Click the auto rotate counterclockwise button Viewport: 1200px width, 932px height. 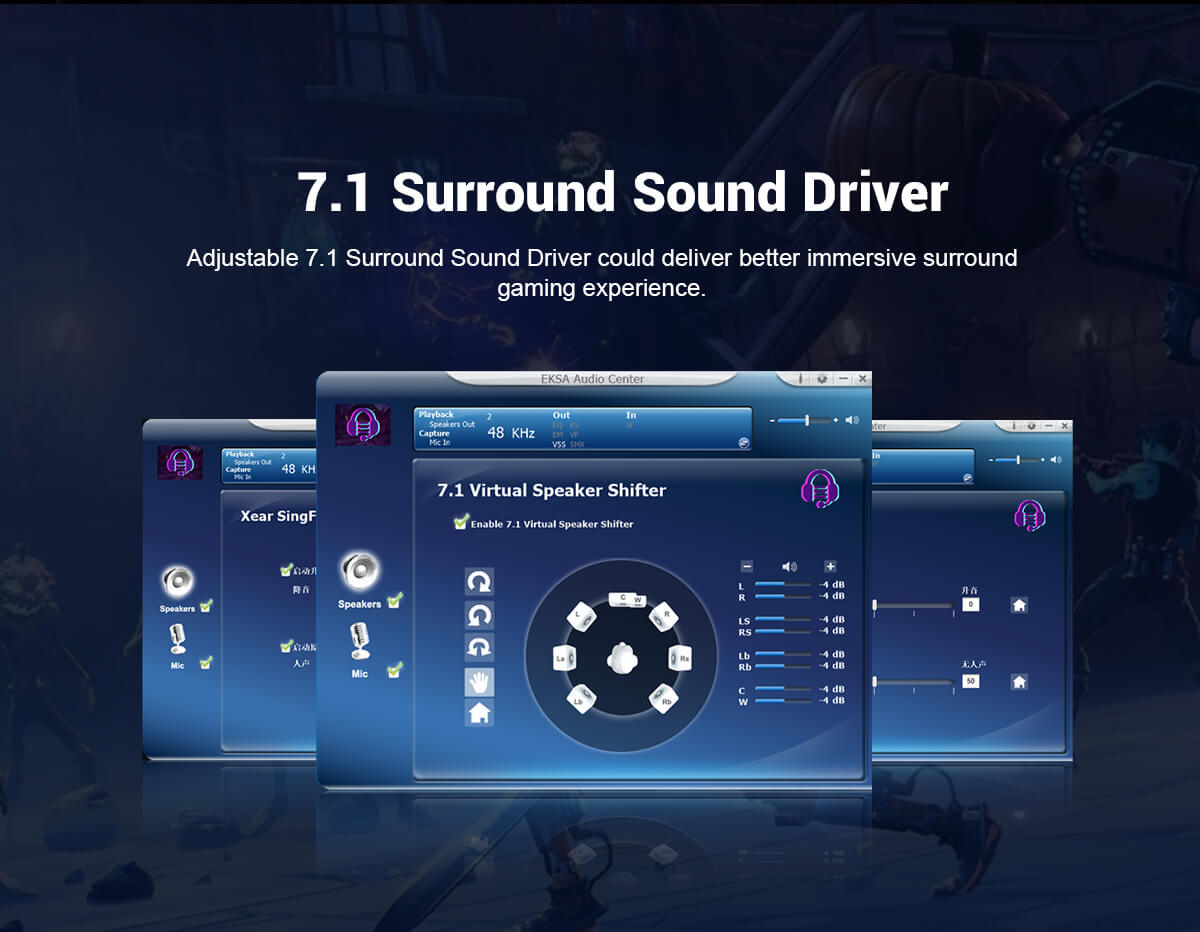pyautogui.click(x=480, y=615)
